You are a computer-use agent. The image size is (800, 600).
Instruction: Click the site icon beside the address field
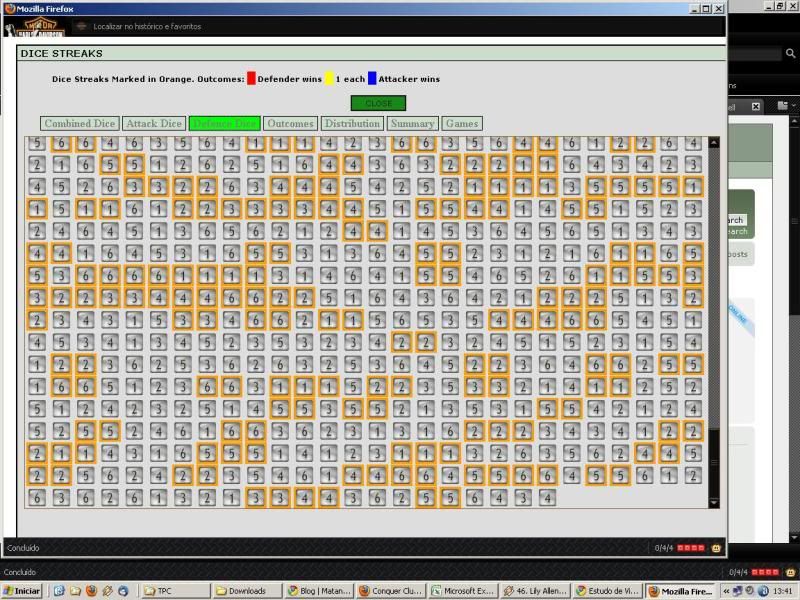pos(81,26)
